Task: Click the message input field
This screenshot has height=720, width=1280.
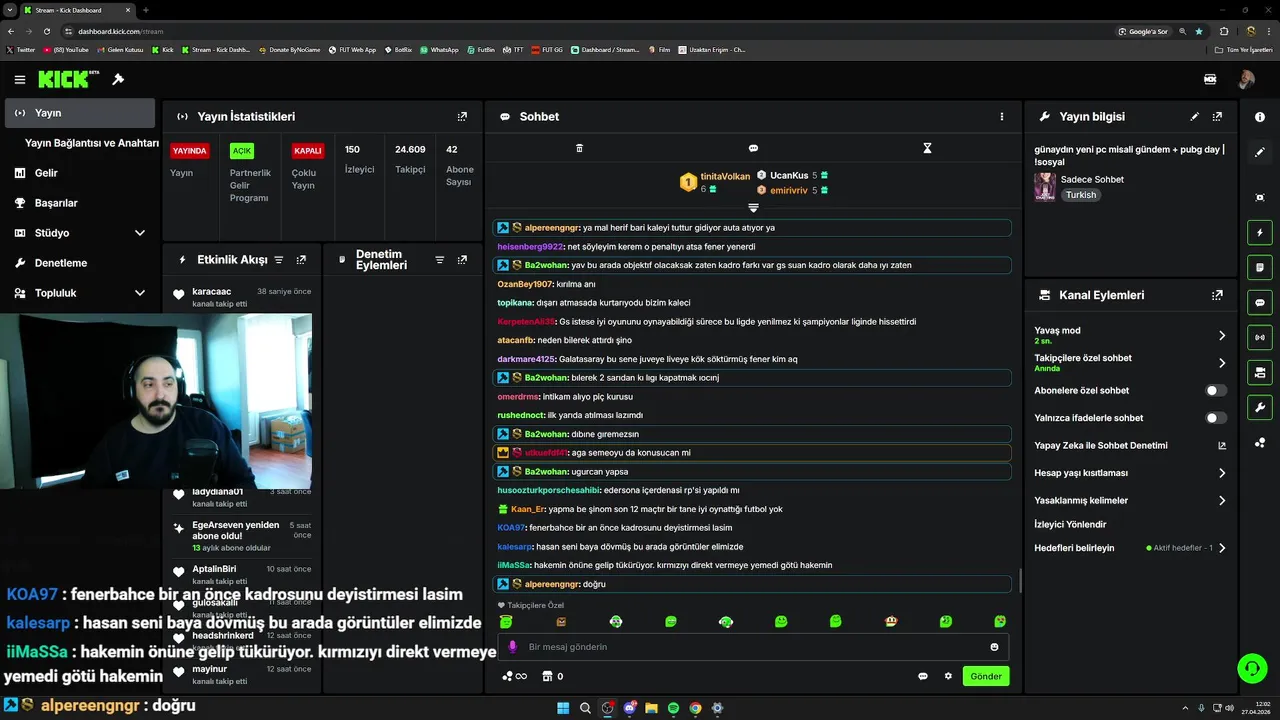Action: pos(754,647)
